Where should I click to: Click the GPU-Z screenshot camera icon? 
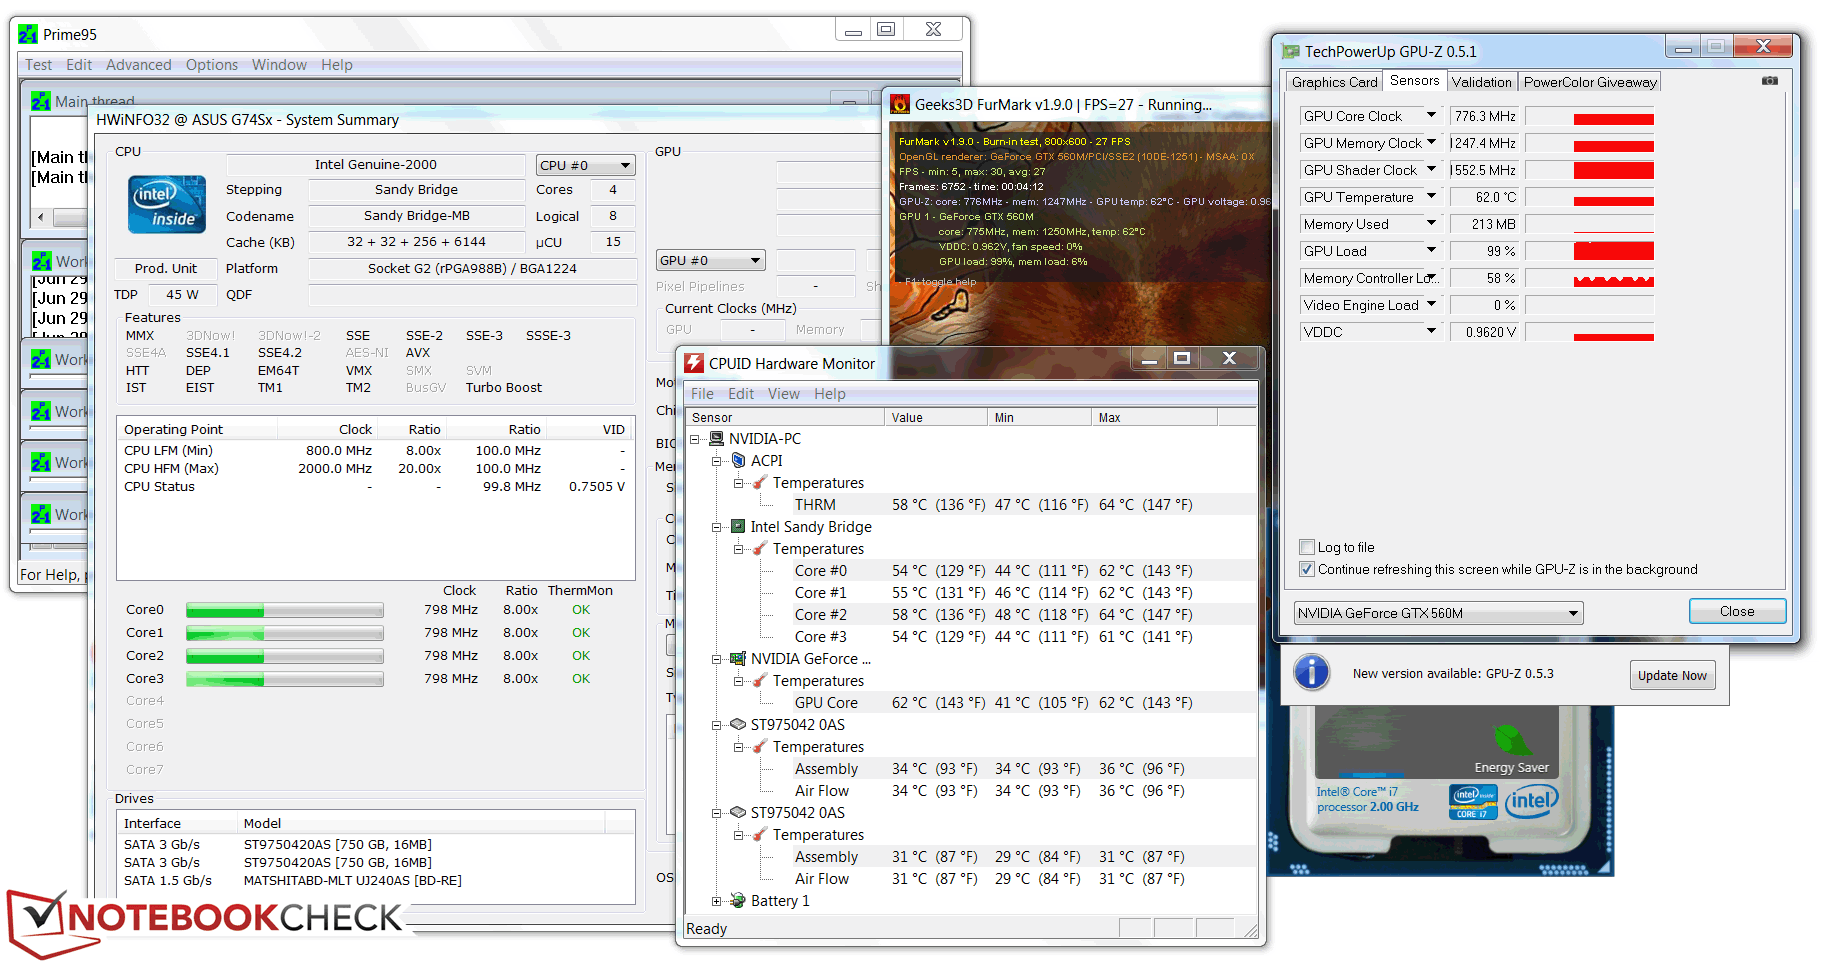click(1769, 81)
